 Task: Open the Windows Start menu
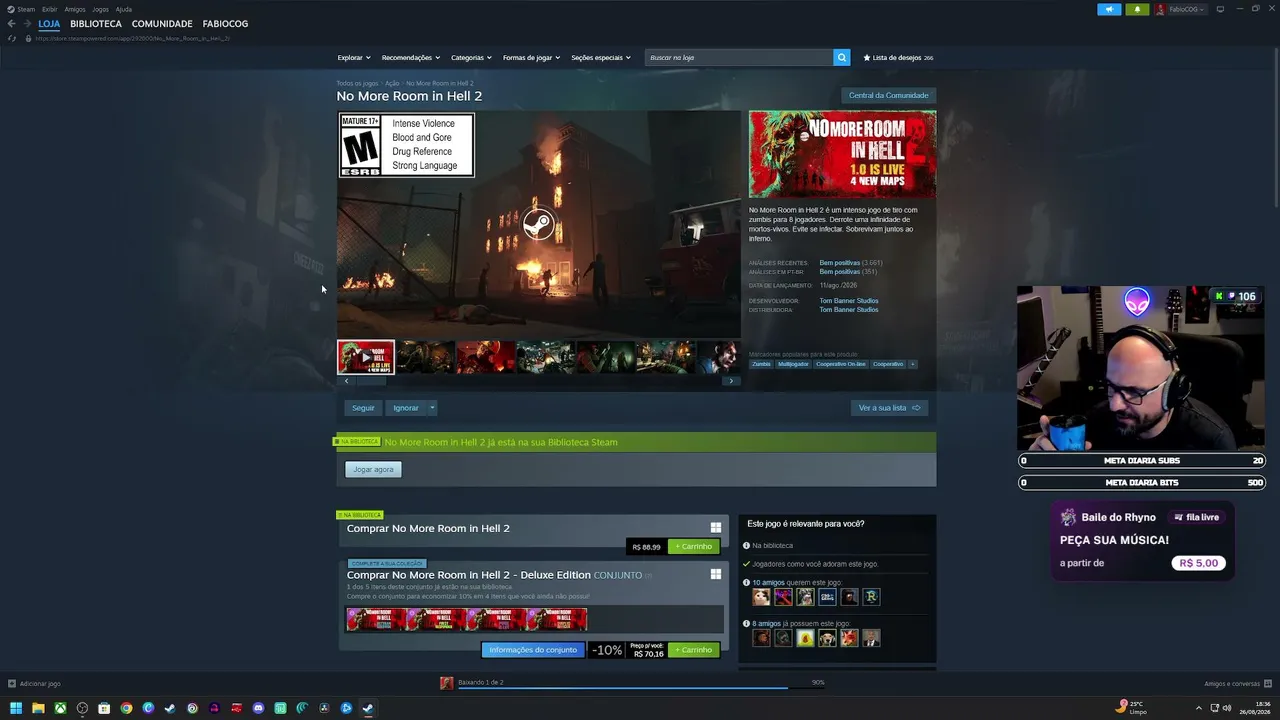click(16, 708)
